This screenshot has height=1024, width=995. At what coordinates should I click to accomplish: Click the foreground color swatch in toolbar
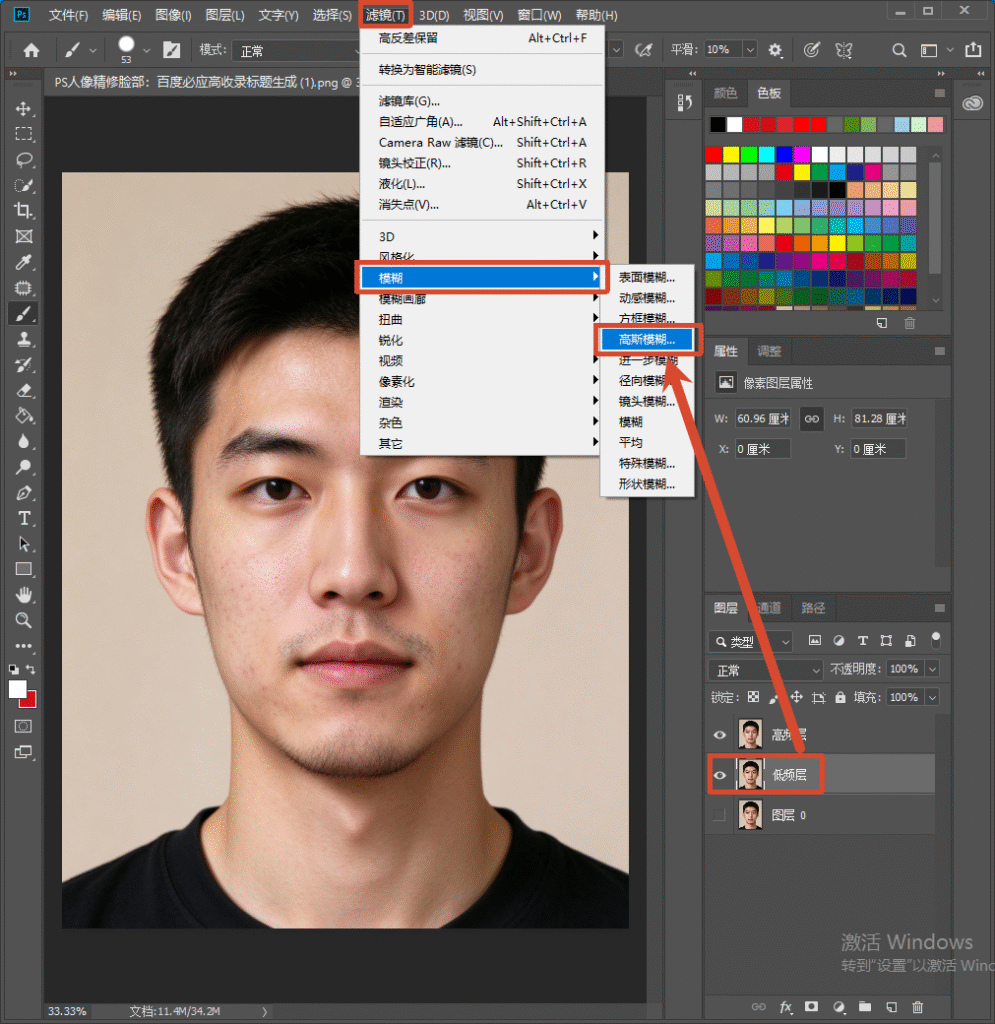tap(18, 690)
